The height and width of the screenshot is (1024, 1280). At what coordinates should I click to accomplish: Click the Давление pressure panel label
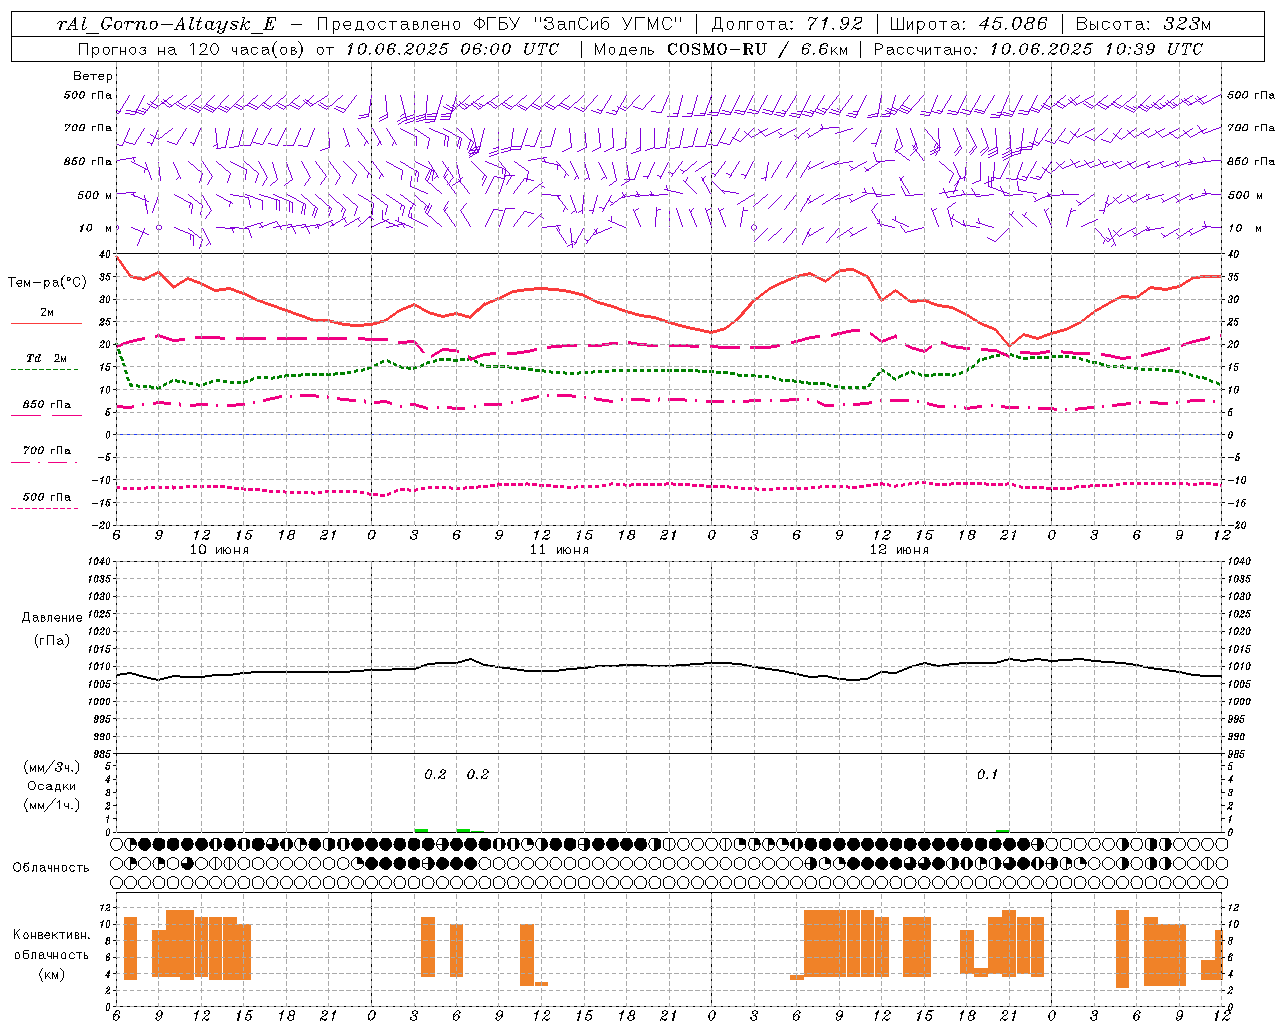click(x=52, y=618)
